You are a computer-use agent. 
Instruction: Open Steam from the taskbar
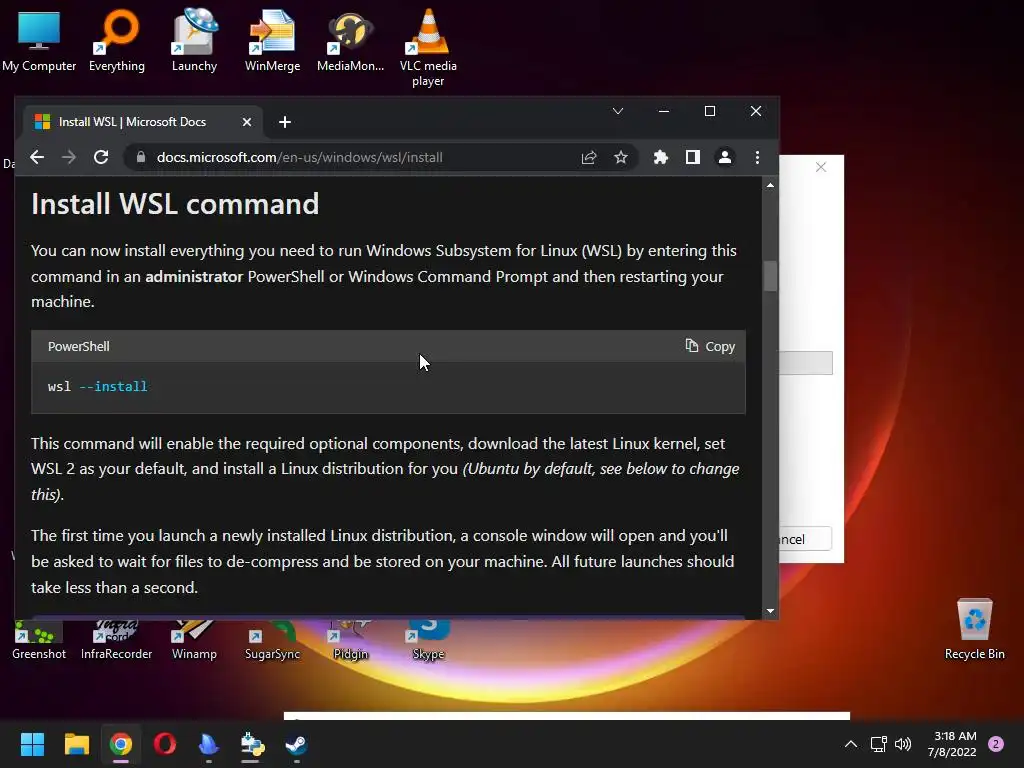pyautogui.click(x=296, y=744)
